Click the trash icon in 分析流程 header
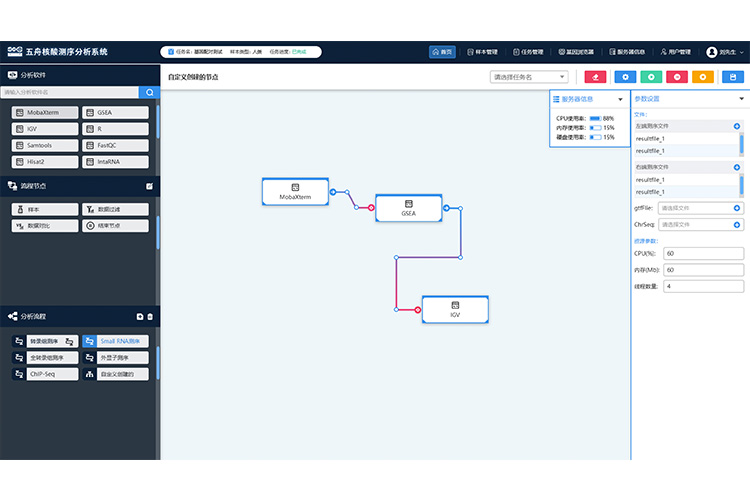This screenshot has width=750, height=500. click(x=150, y=317)
